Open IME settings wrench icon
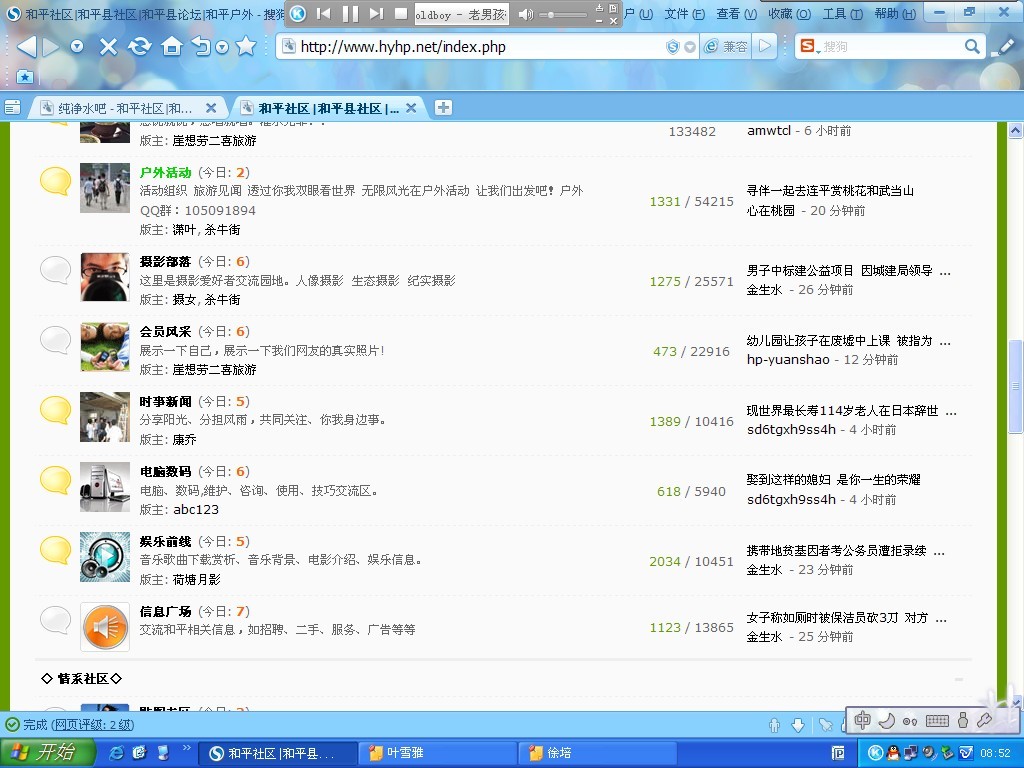 click(x=984, y=720)
